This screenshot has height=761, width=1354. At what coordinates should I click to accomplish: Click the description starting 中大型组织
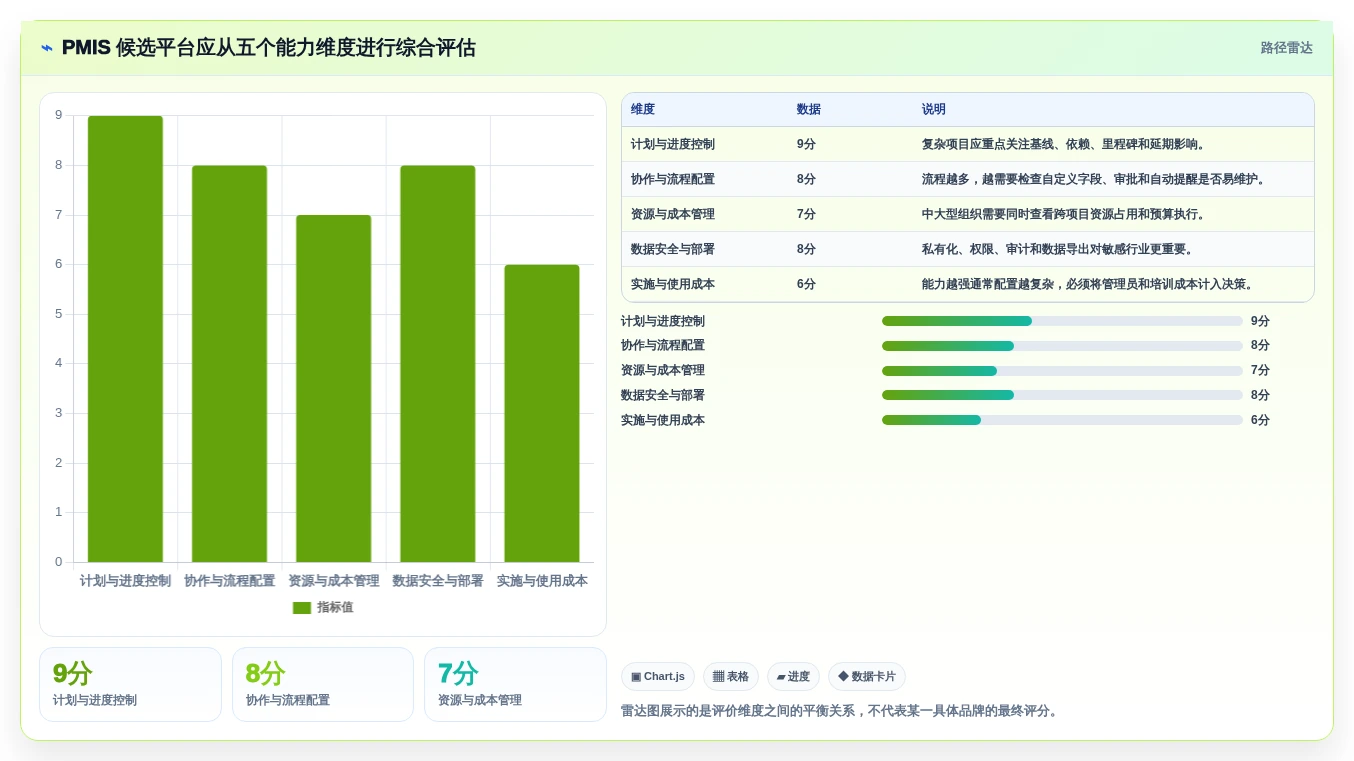tap(1065, 214)
